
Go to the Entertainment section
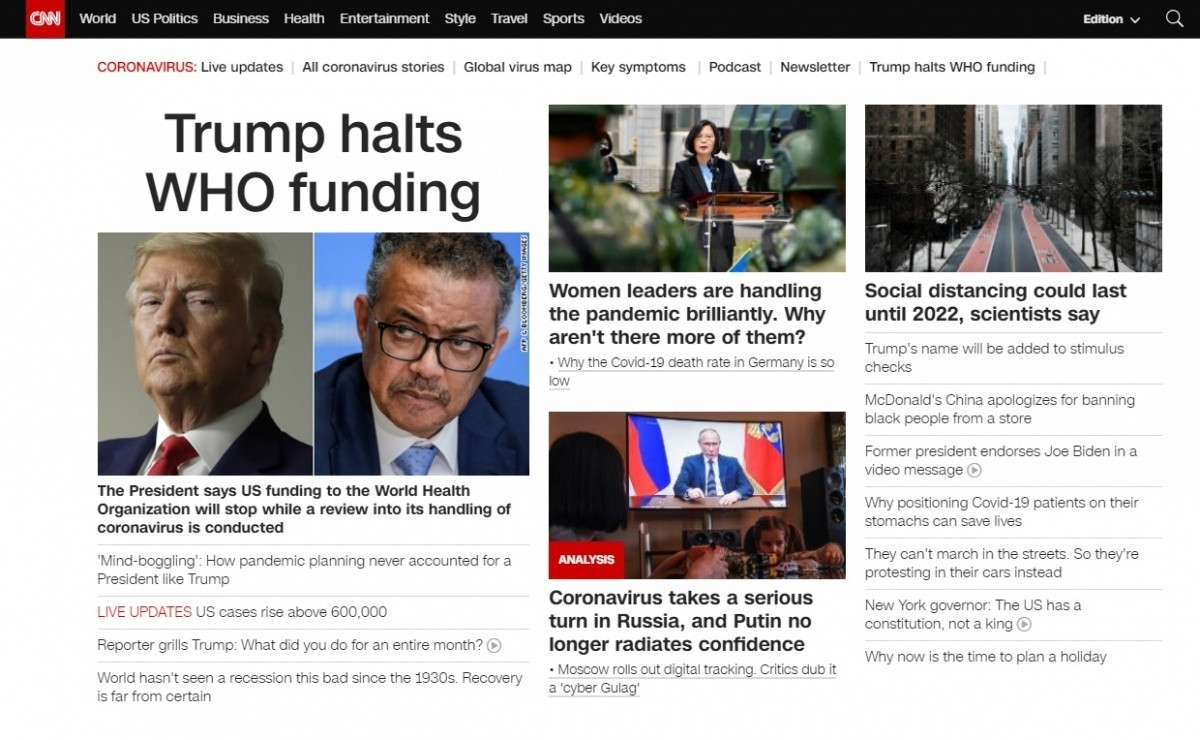click(x=384, y=18)
